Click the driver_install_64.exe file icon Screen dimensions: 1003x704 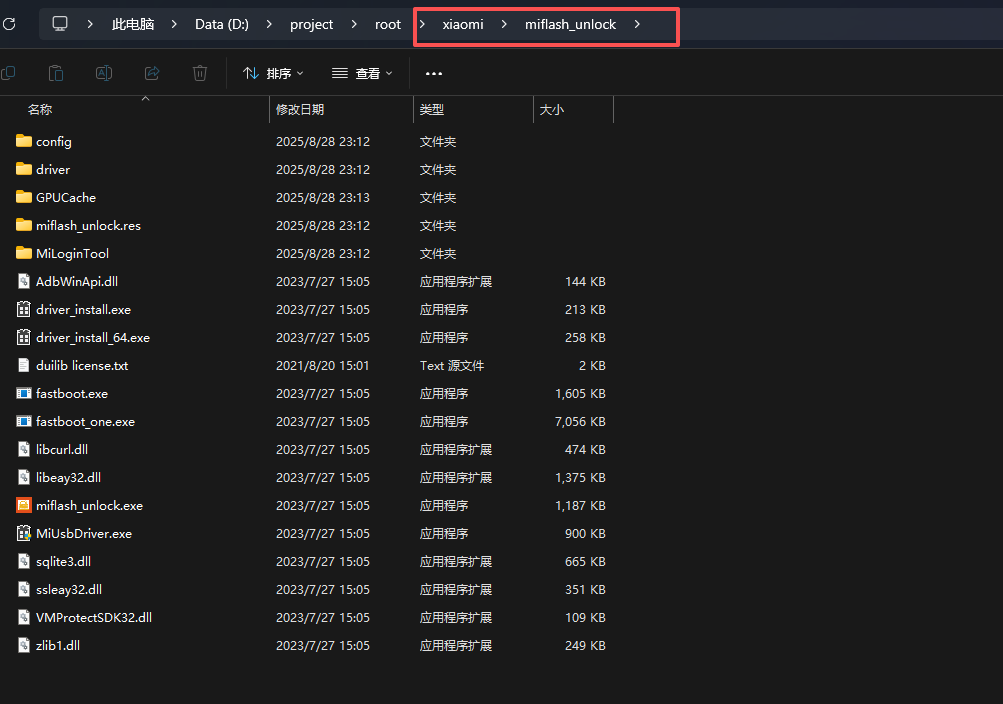tap(24, 338)
